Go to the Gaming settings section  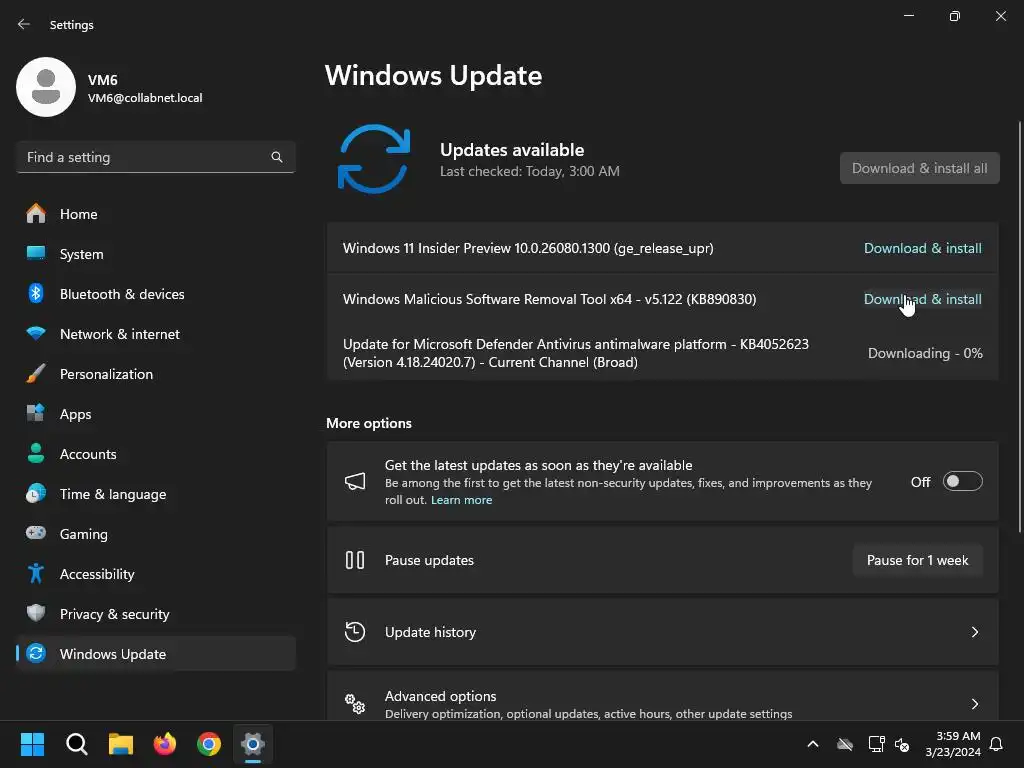click(155, 533)
